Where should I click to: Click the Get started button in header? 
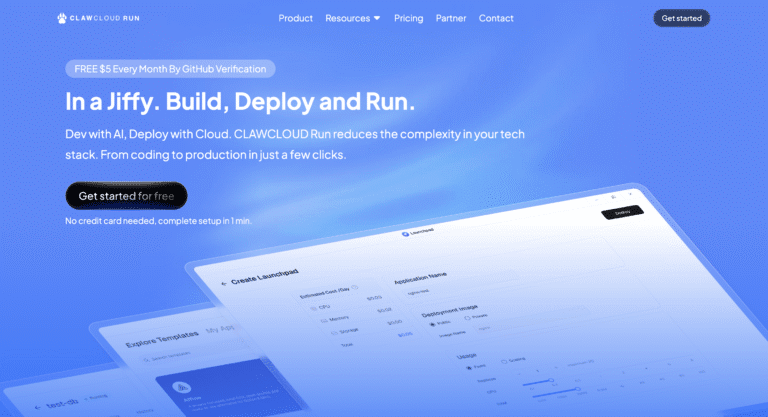[x=681, y=18]
